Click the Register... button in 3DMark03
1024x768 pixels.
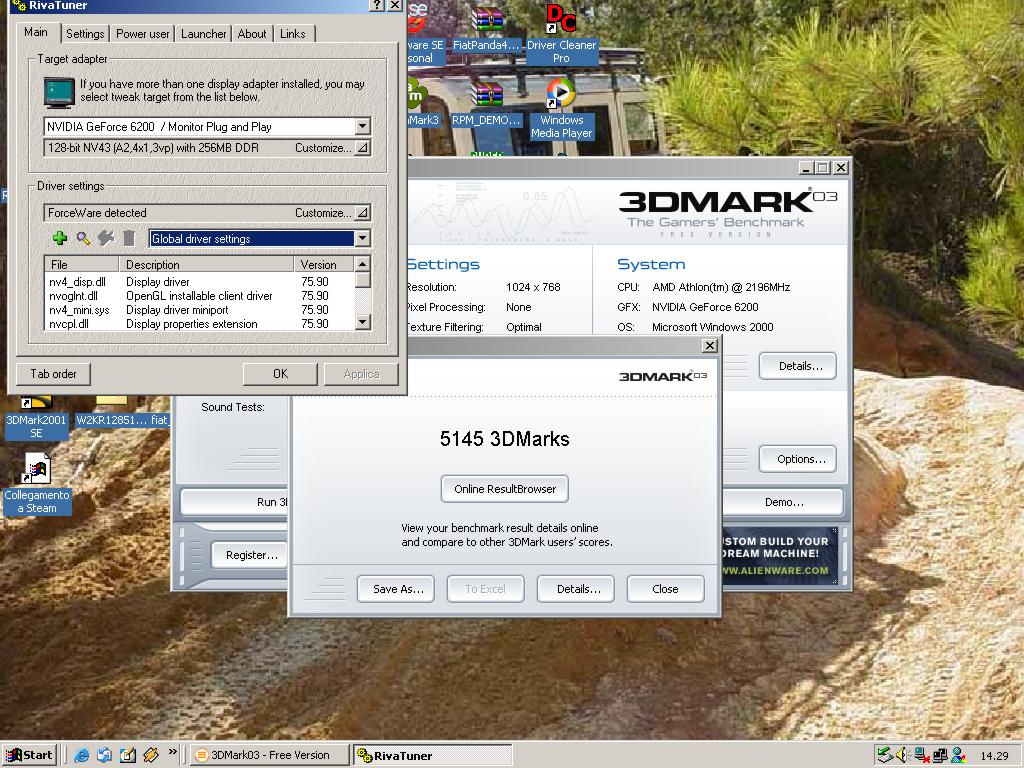(249, 555)
